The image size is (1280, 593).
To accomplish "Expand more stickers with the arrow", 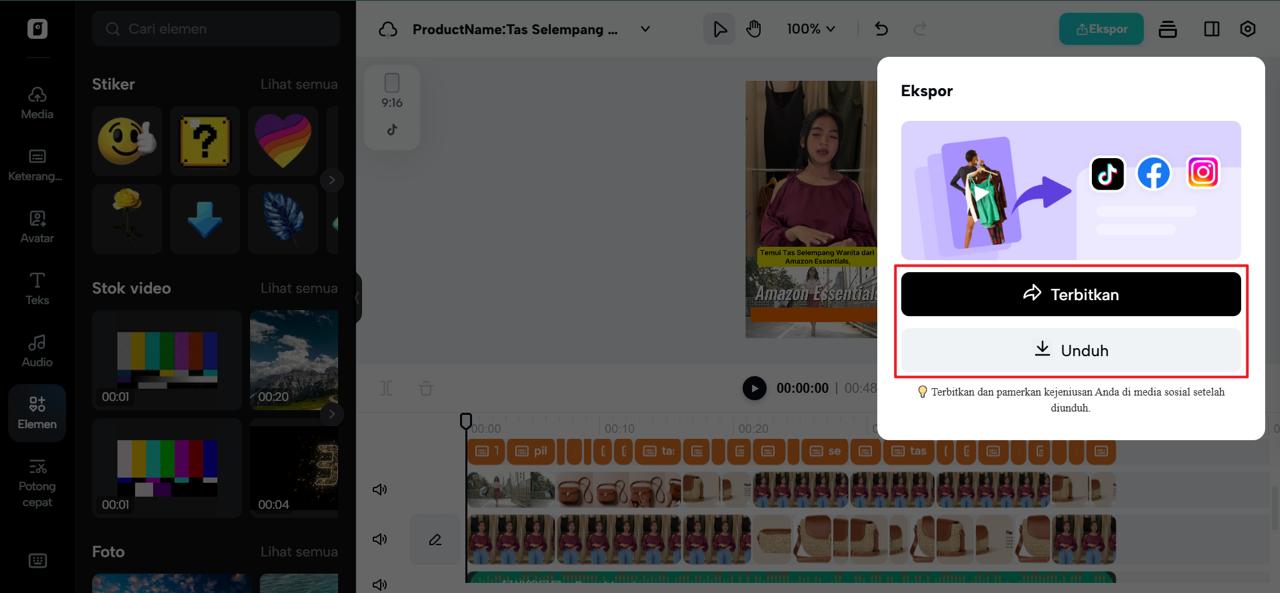I will (331, 180).
